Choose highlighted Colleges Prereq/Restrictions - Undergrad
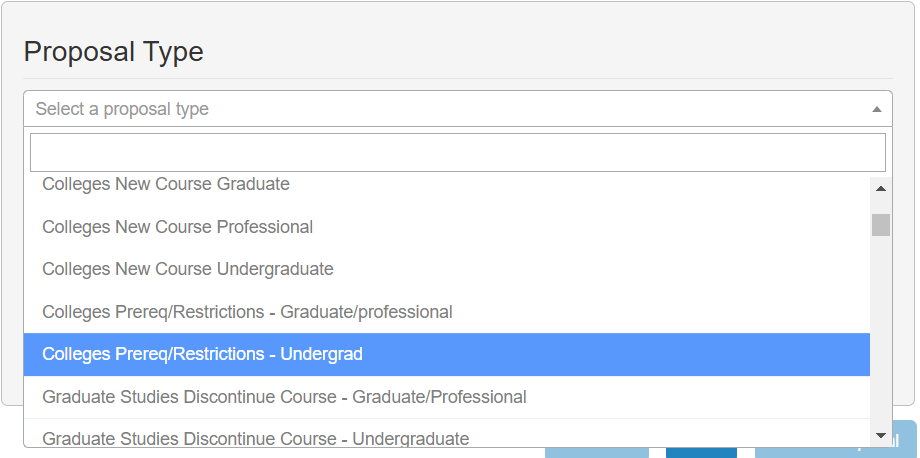920x458 pixels. (202, 354)
